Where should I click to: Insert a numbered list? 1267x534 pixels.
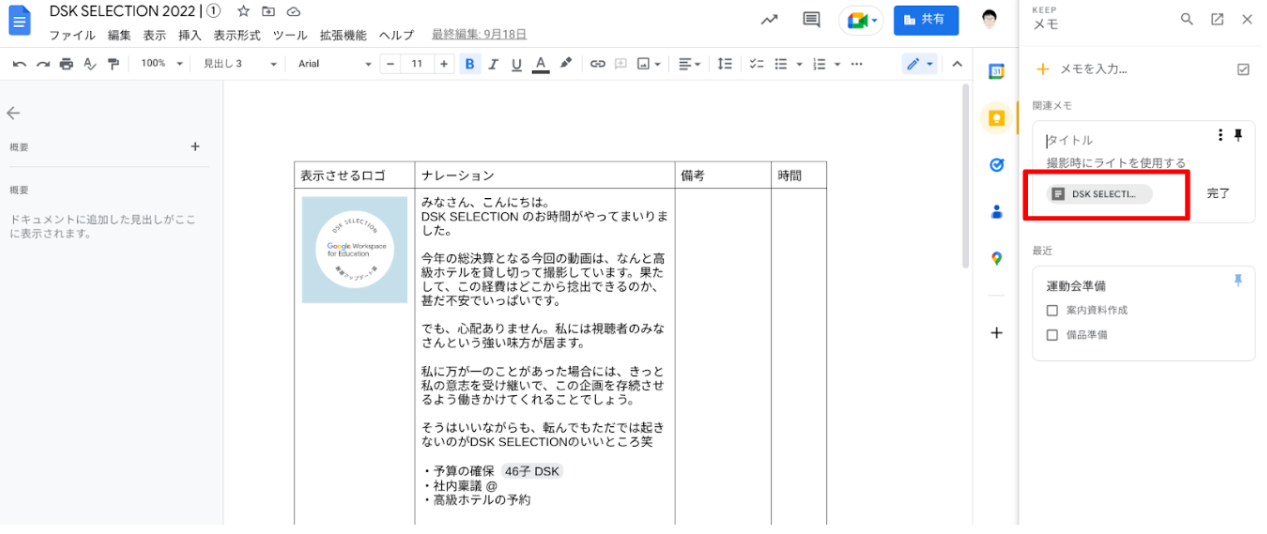(x=819, y=64)
